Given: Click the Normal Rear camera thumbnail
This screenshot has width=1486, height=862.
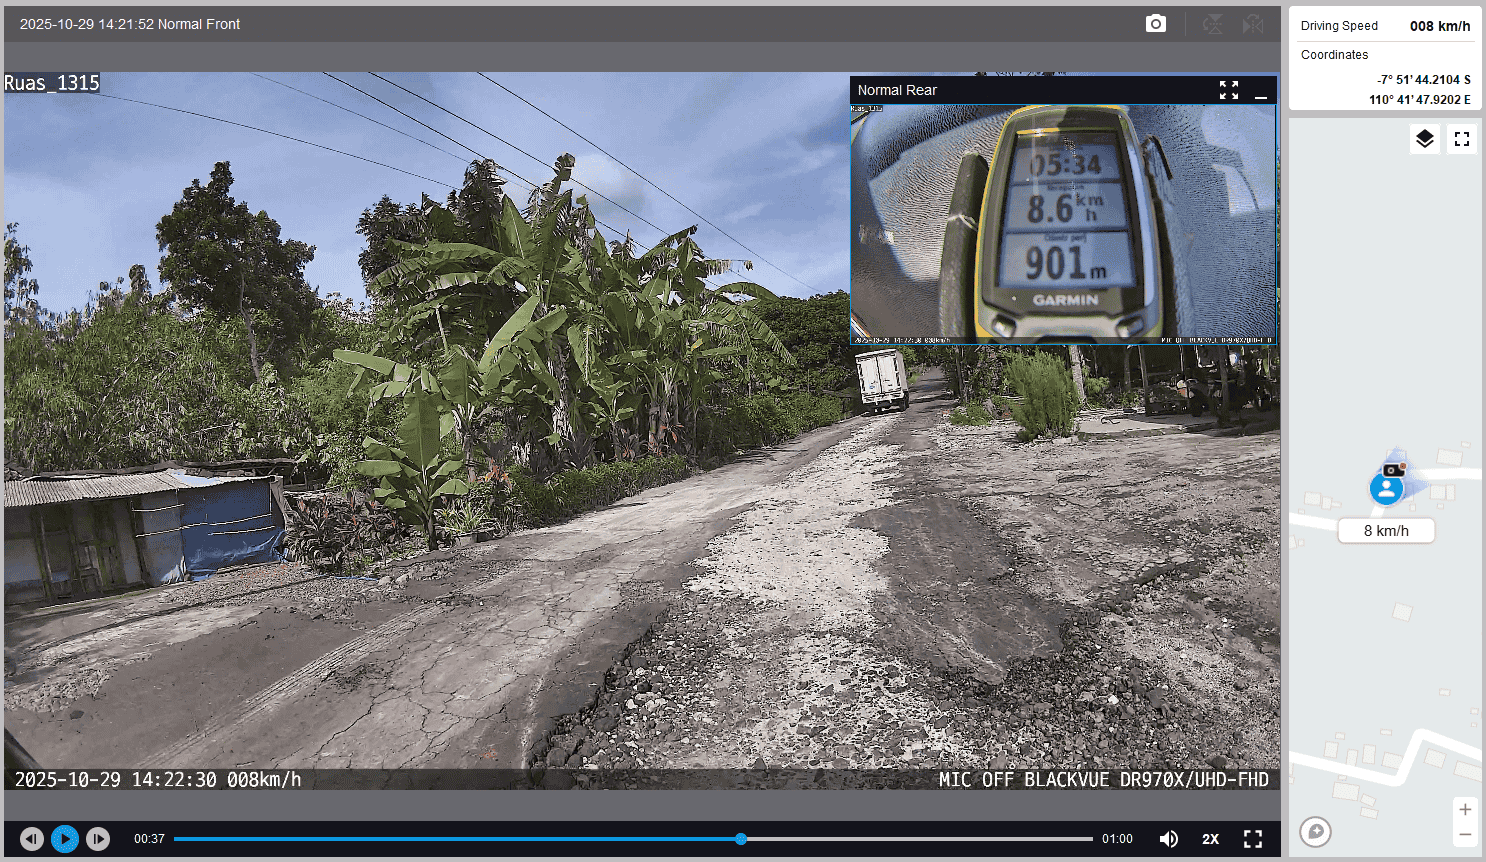Looking at the screenshot, I should 1063,224.
